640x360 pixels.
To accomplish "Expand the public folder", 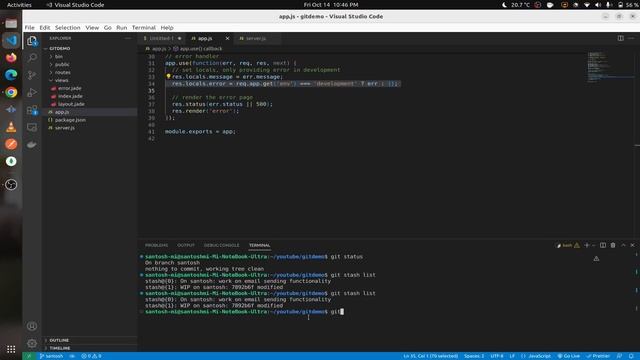I will point(62,64).
